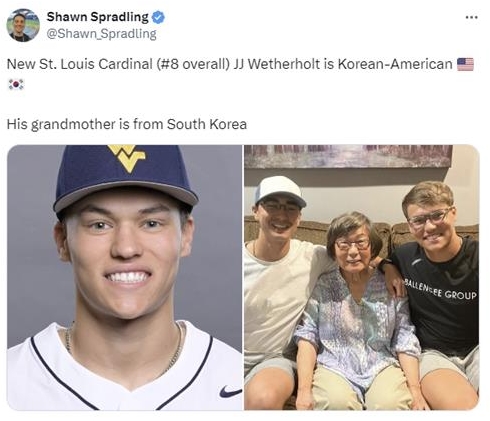The width and height of the screenshot is (490, 421).
Task: Click the painting hanging above the couch
Action: [x=348, y=156]
